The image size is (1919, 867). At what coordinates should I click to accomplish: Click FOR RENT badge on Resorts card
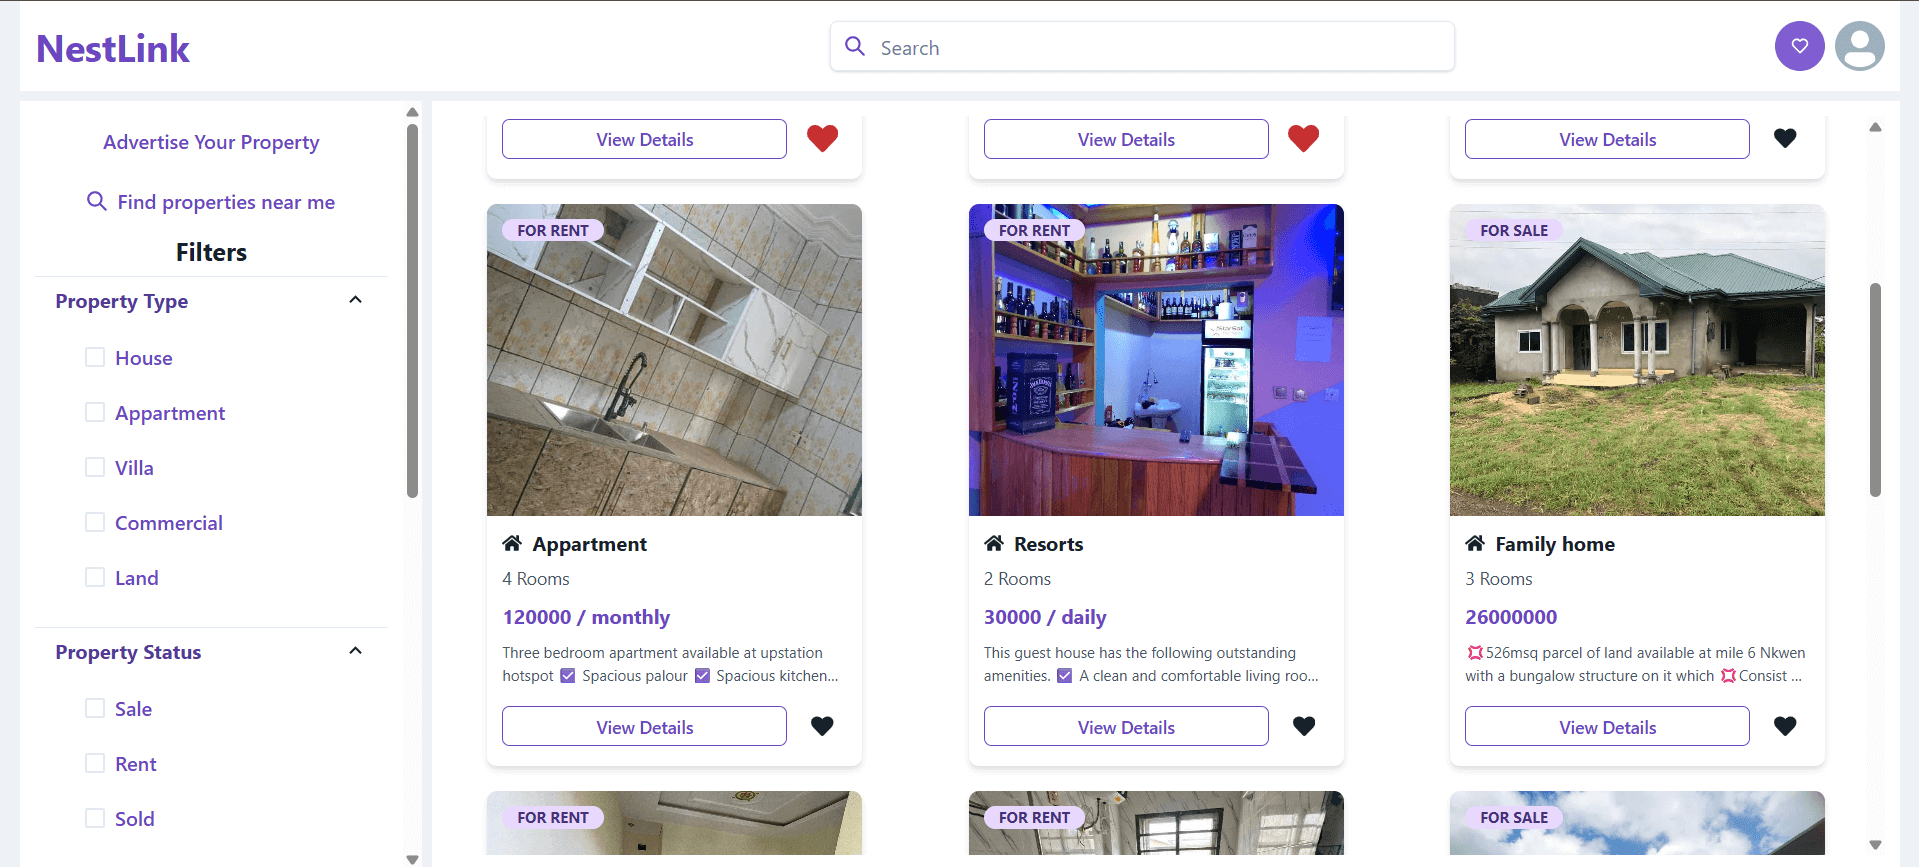coord(1034,230)
